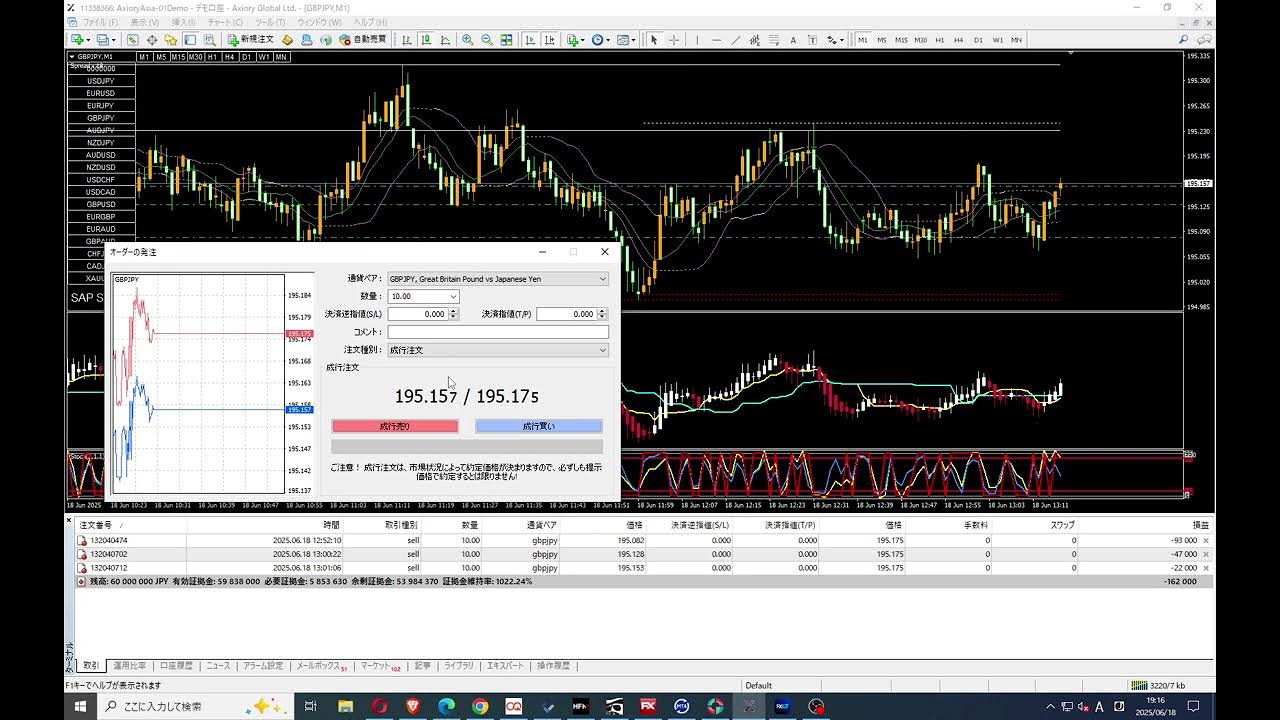1280x720 pixels.
Task: Toggle the Auto Trading (自動売買) button
Action: click(363, 40)
